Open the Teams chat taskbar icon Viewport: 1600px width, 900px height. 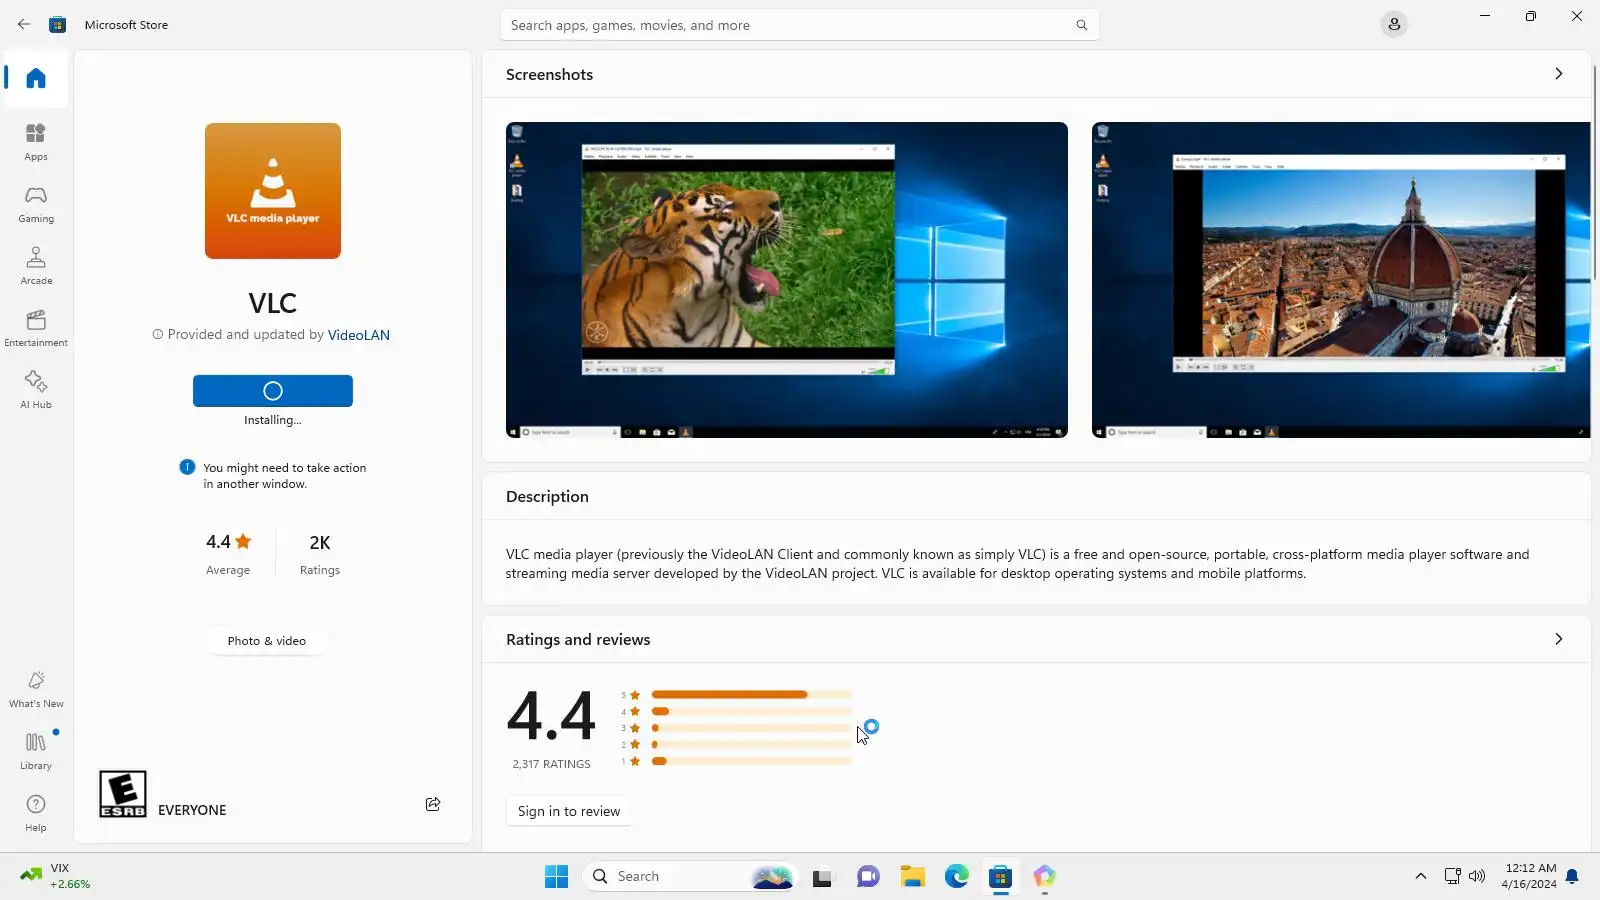[x=868, y=876]
